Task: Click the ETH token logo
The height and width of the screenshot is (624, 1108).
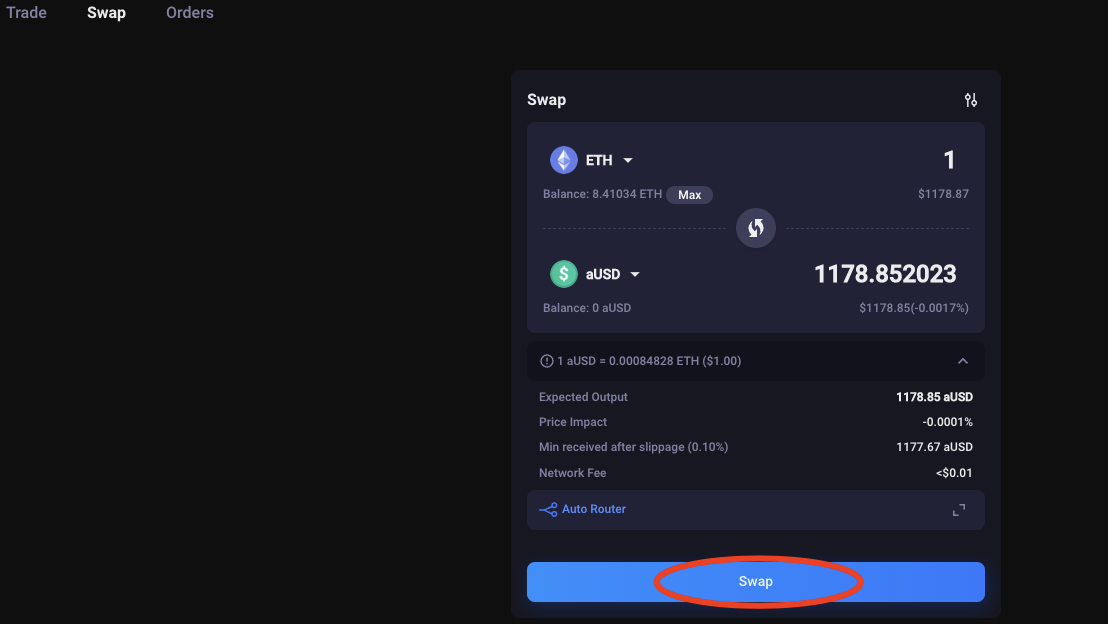Action: tap(564, 160)
